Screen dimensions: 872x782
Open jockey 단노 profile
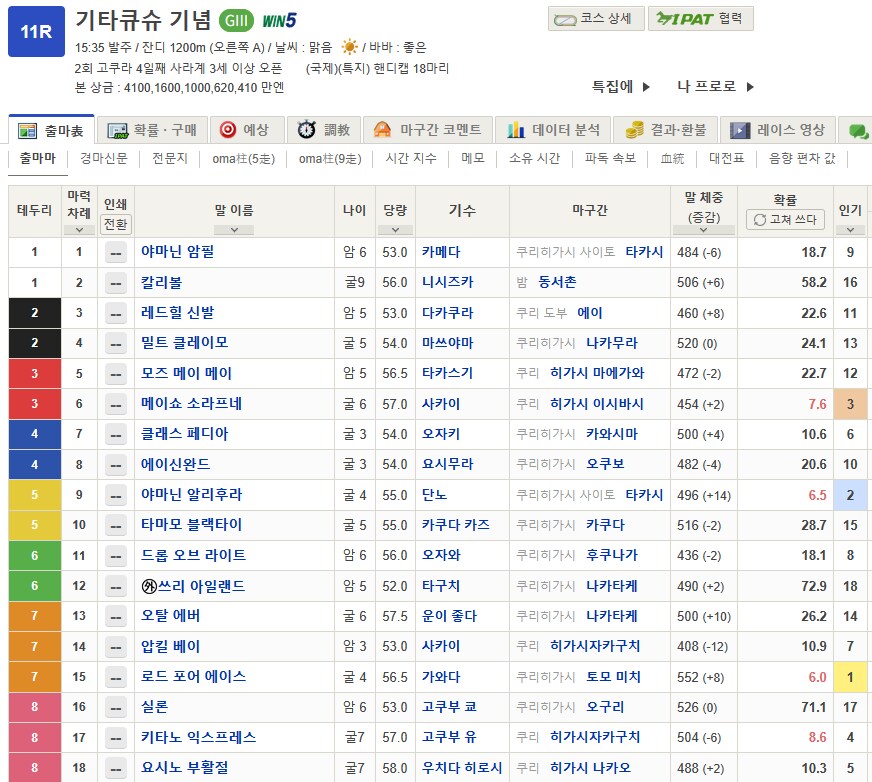[x=434, y=494]
